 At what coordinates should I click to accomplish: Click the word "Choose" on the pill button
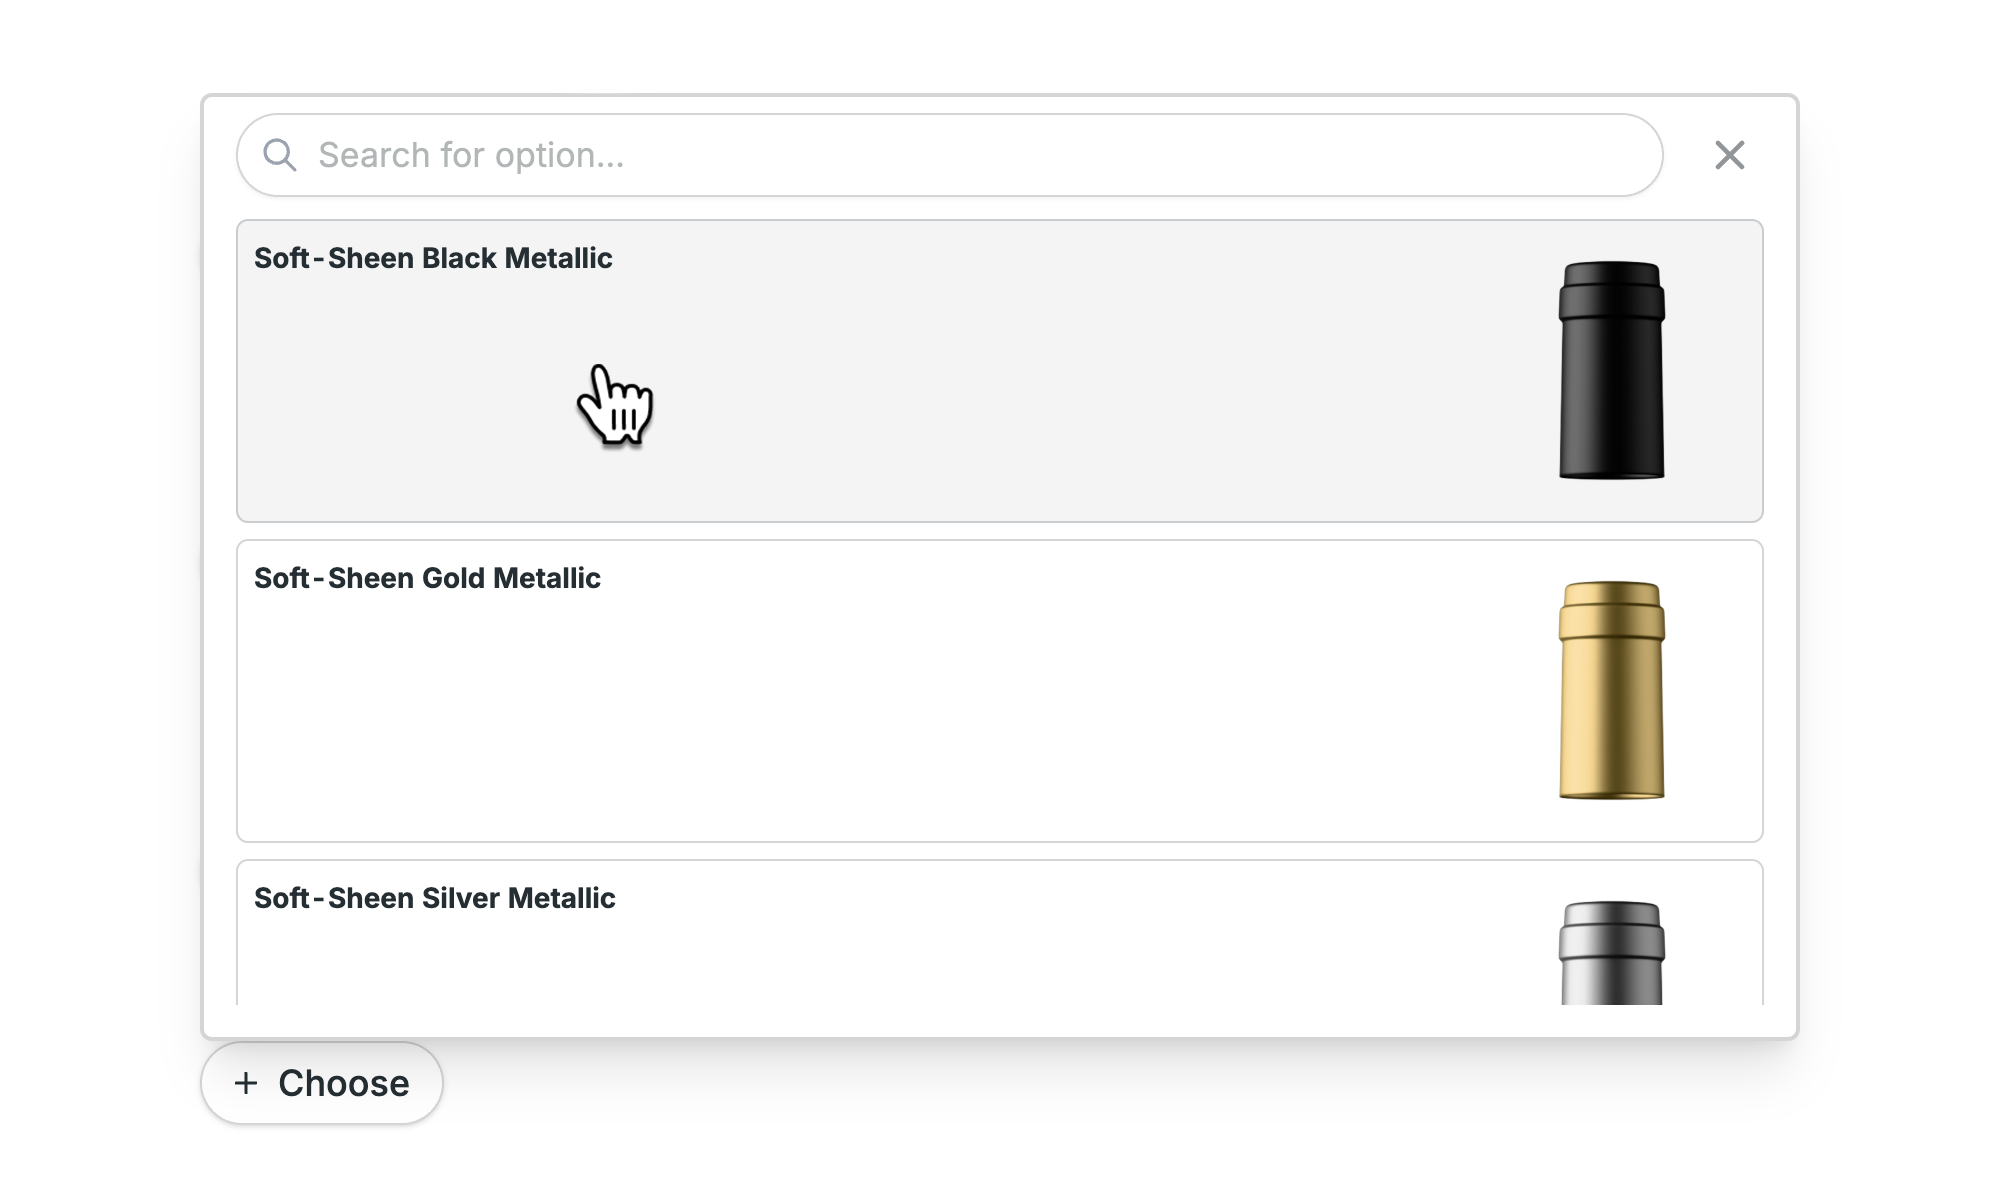(x=344, y=1083)
